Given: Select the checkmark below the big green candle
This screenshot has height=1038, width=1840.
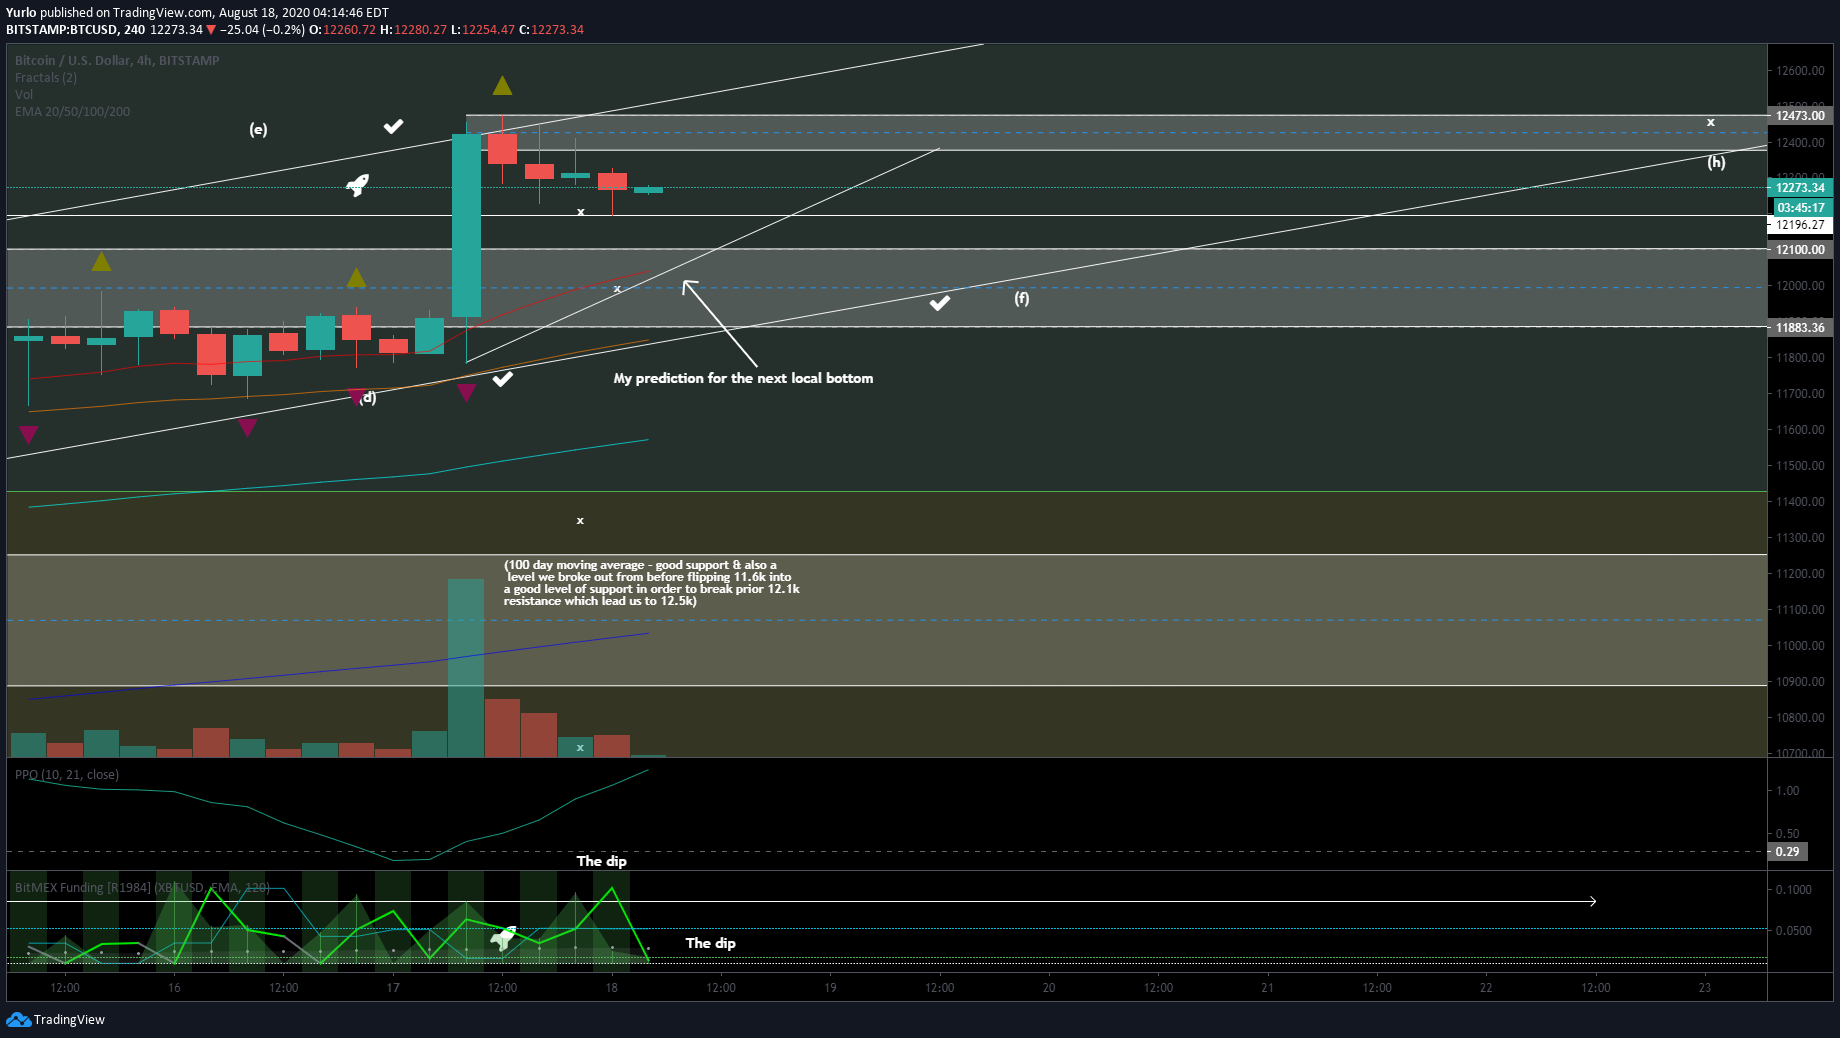Looking at the screenshot, I should point(503,378).
